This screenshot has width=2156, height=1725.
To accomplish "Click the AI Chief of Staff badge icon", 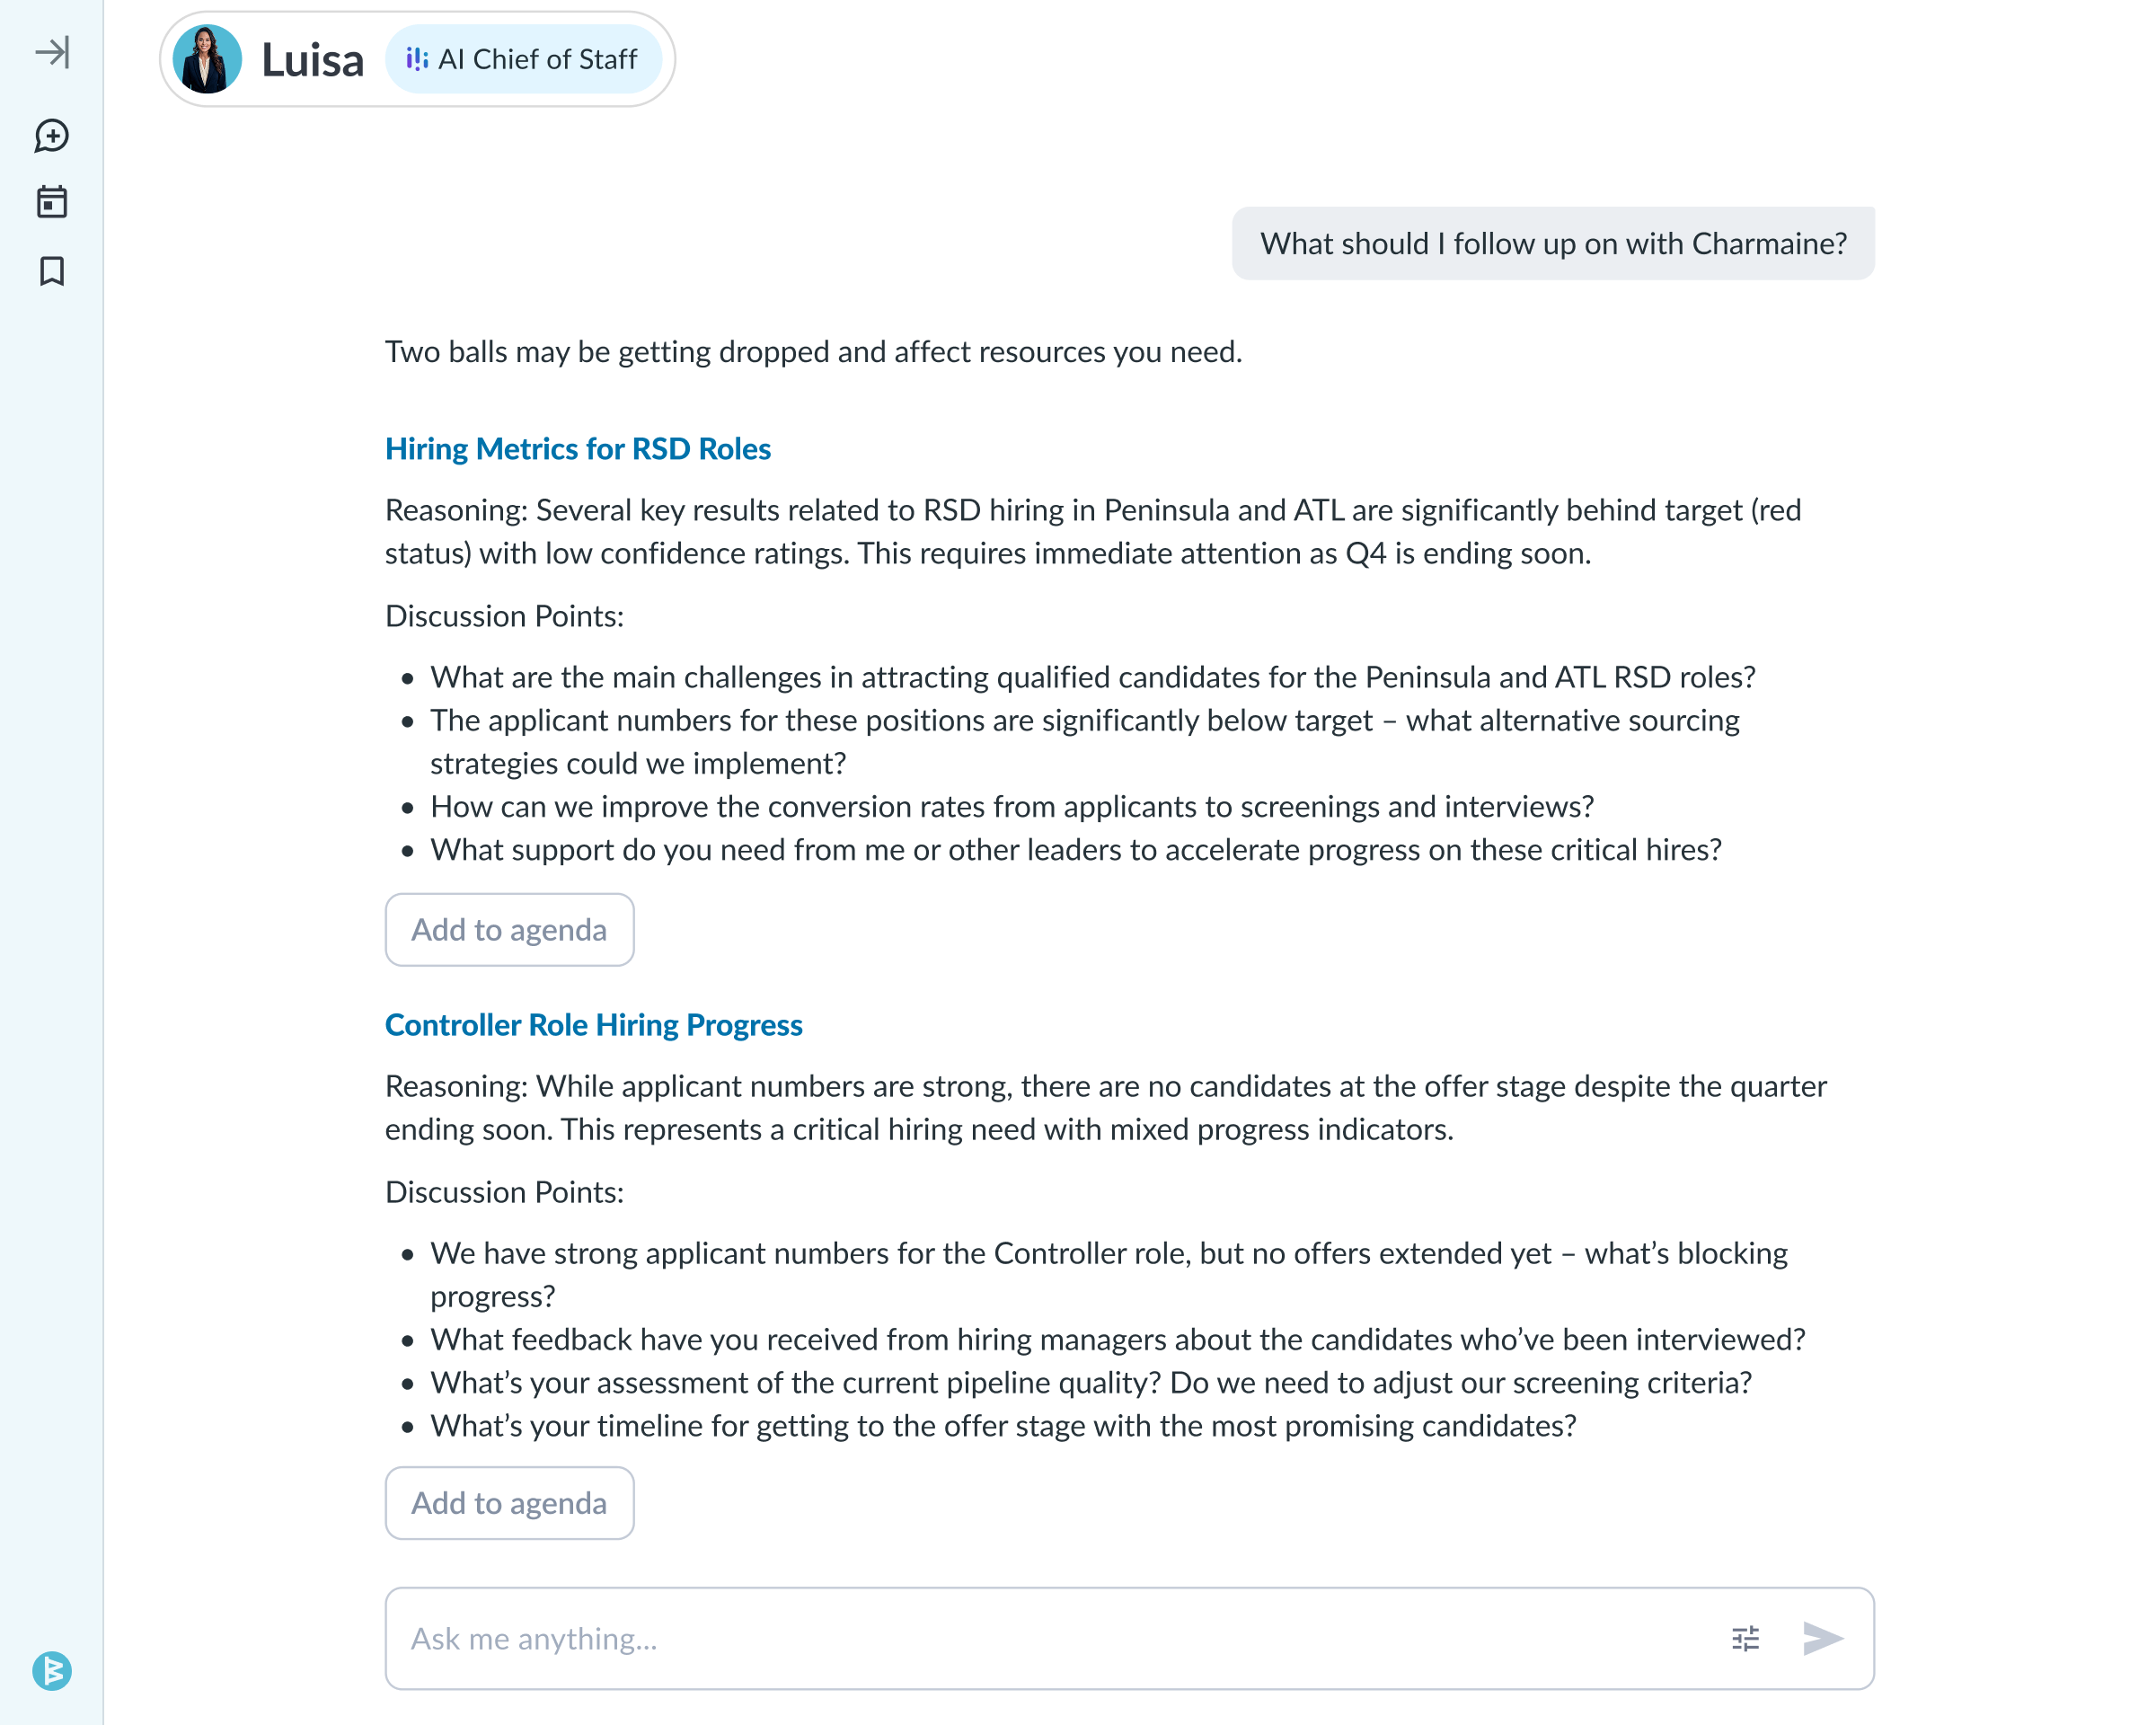I will [x=419, y=59].
